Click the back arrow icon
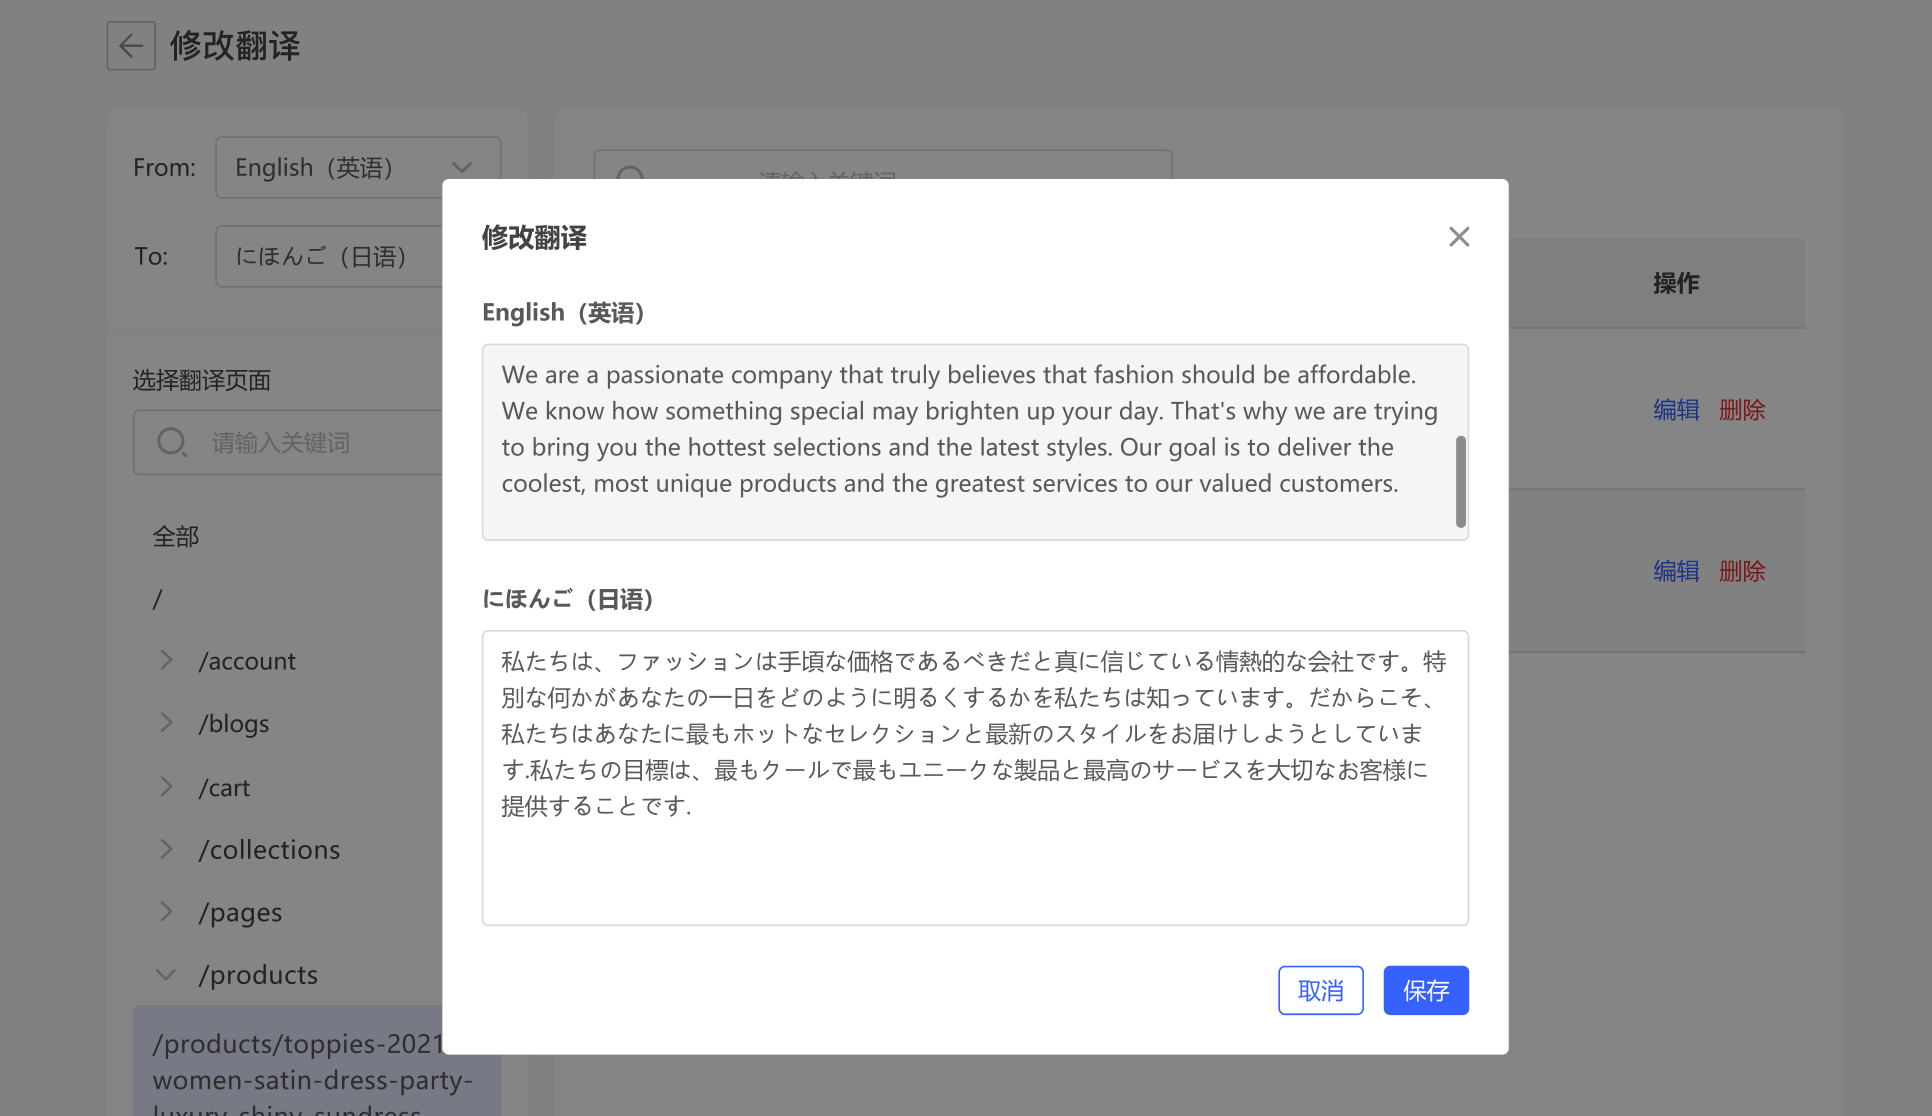 tap(131, 46)
